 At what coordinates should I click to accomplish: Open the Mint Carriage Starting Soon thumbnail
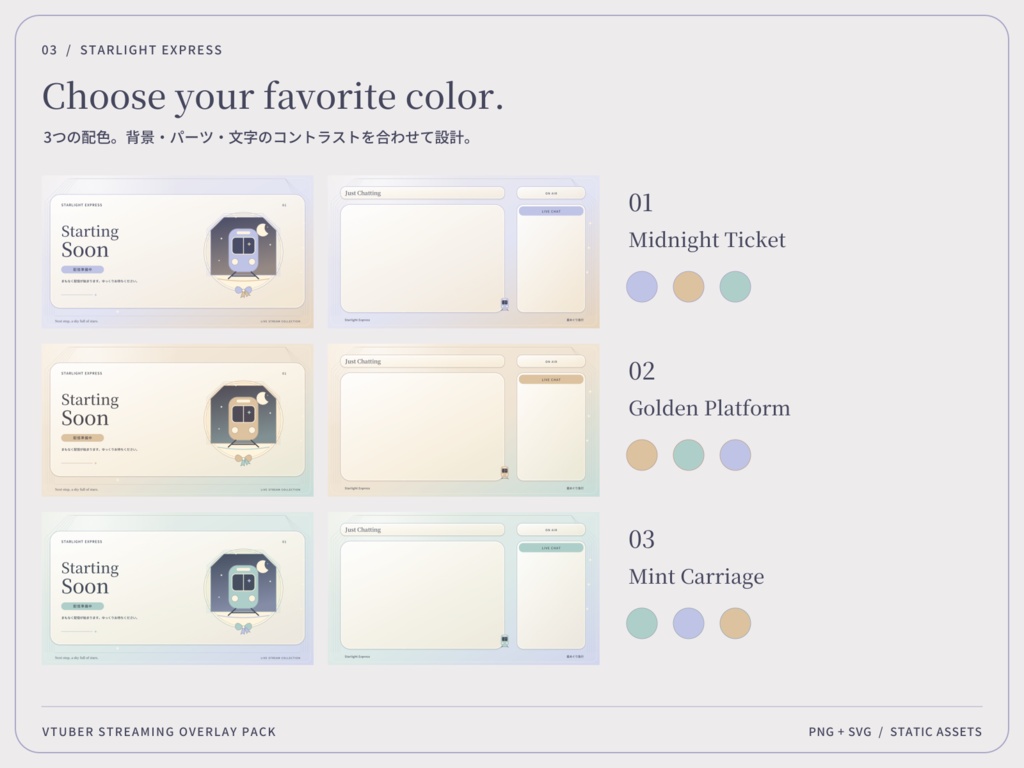pos(178,588)
